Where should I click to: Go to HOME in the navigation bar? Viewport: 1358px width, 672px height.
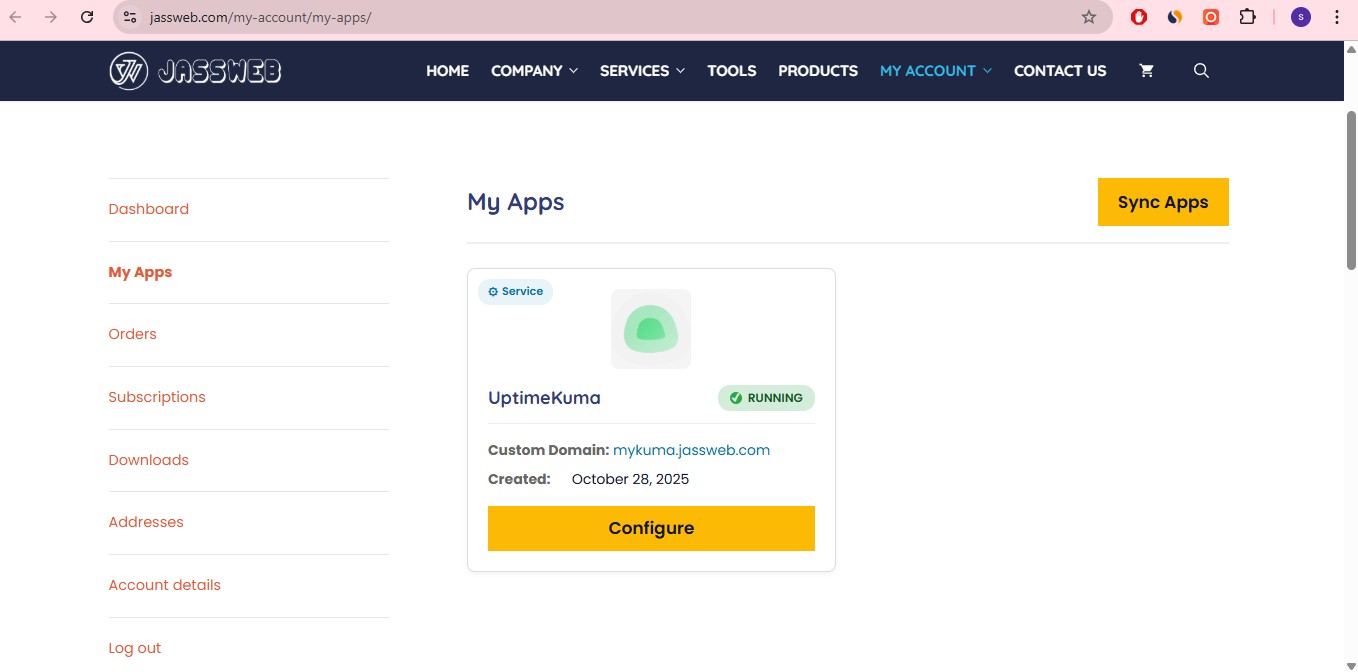coord(447,71)
